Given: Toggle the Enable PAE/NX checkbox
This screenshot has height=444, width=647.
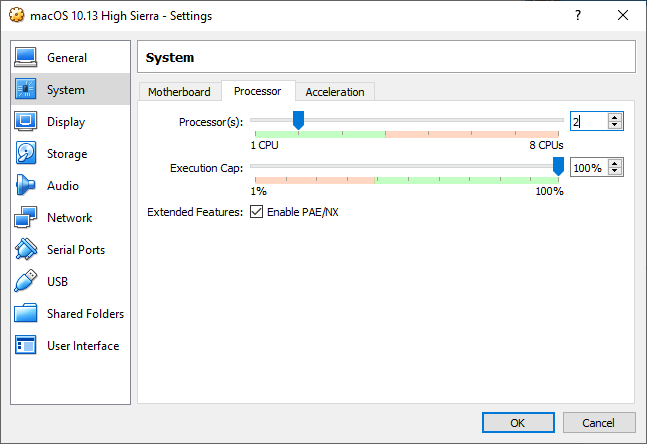Looking at the screenshot, I should [257, 212].
